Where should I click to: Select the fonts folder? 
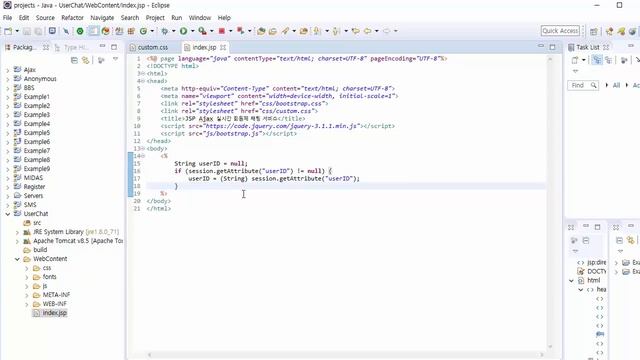click(49, 277)
